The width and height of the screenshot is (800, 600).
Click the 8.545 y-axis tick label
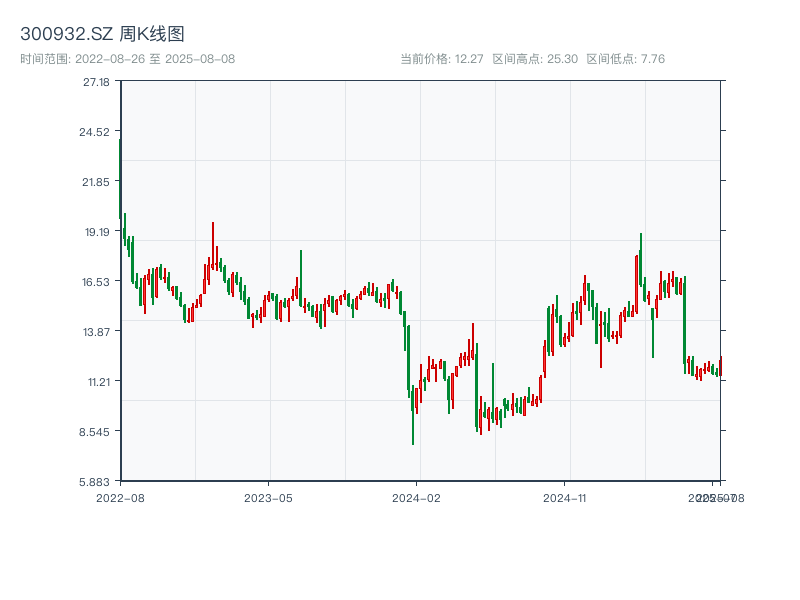(97, 431)
